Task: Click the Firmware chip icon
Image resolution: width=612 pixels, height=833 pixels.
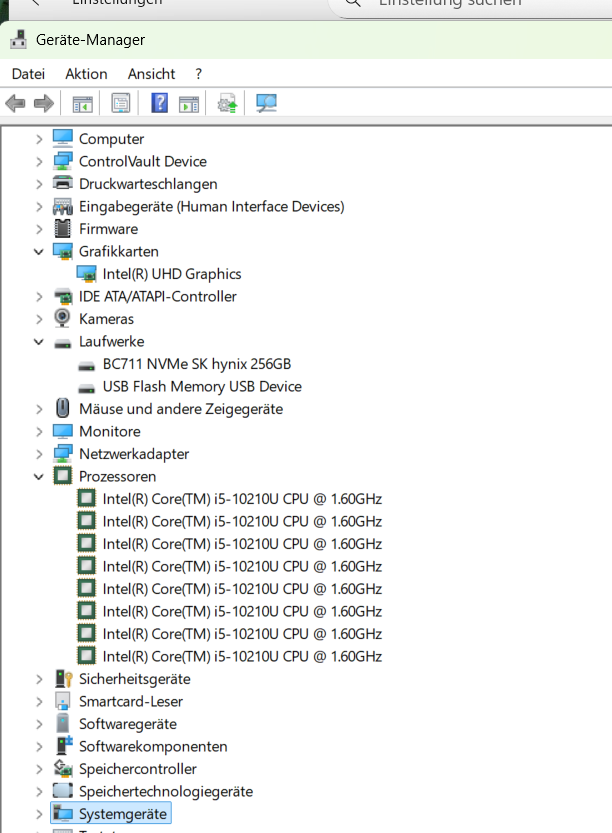Action: click(x=63, y=228)
